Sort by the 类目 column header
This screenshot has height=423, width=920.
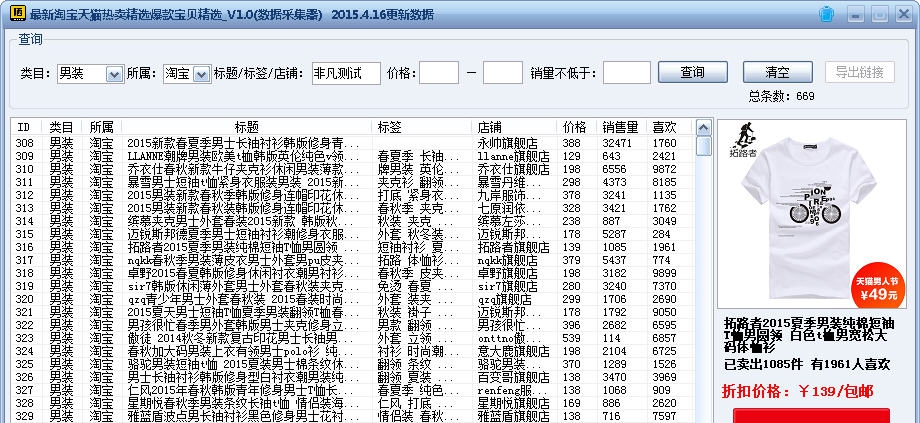[62, 127]
